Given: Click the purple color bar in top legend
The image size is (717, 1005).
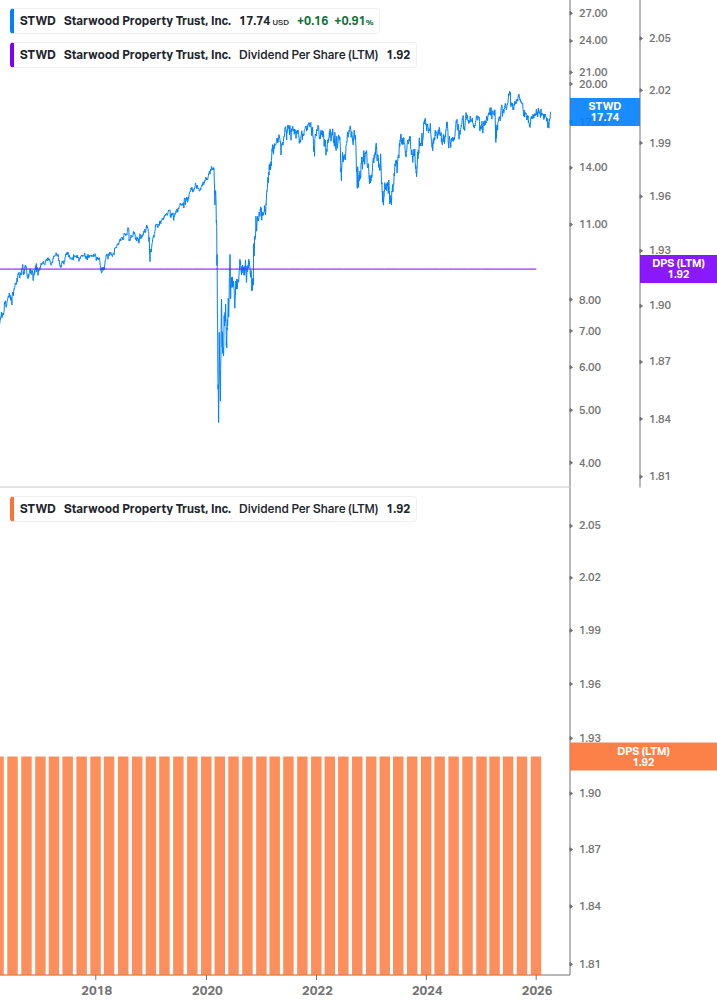Looking at the screenshot, I should (x=12, y=55).
